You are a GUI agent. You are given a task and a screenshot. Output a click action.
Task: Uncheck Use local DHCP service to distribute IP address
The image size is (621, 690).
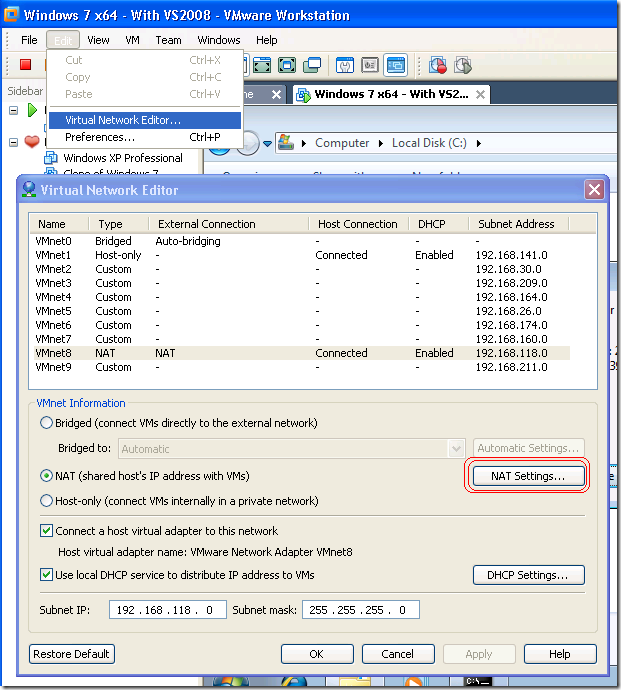tap(46, 575)
